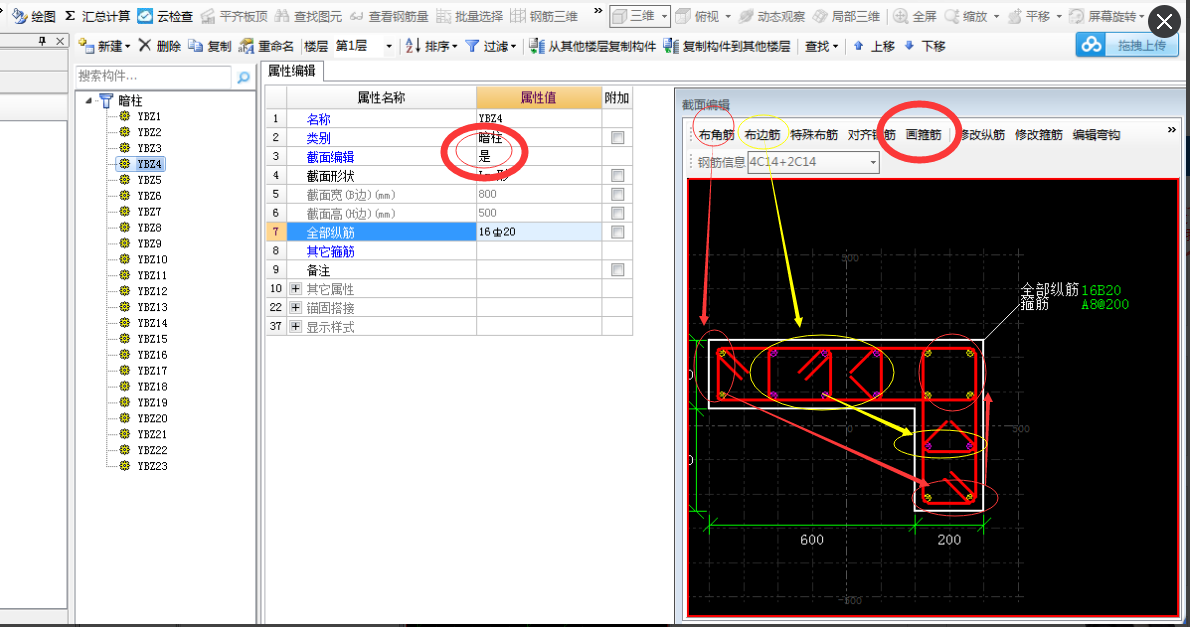Click 名称 property link
Screen dimensions: 1190x627
pos(319,119)
